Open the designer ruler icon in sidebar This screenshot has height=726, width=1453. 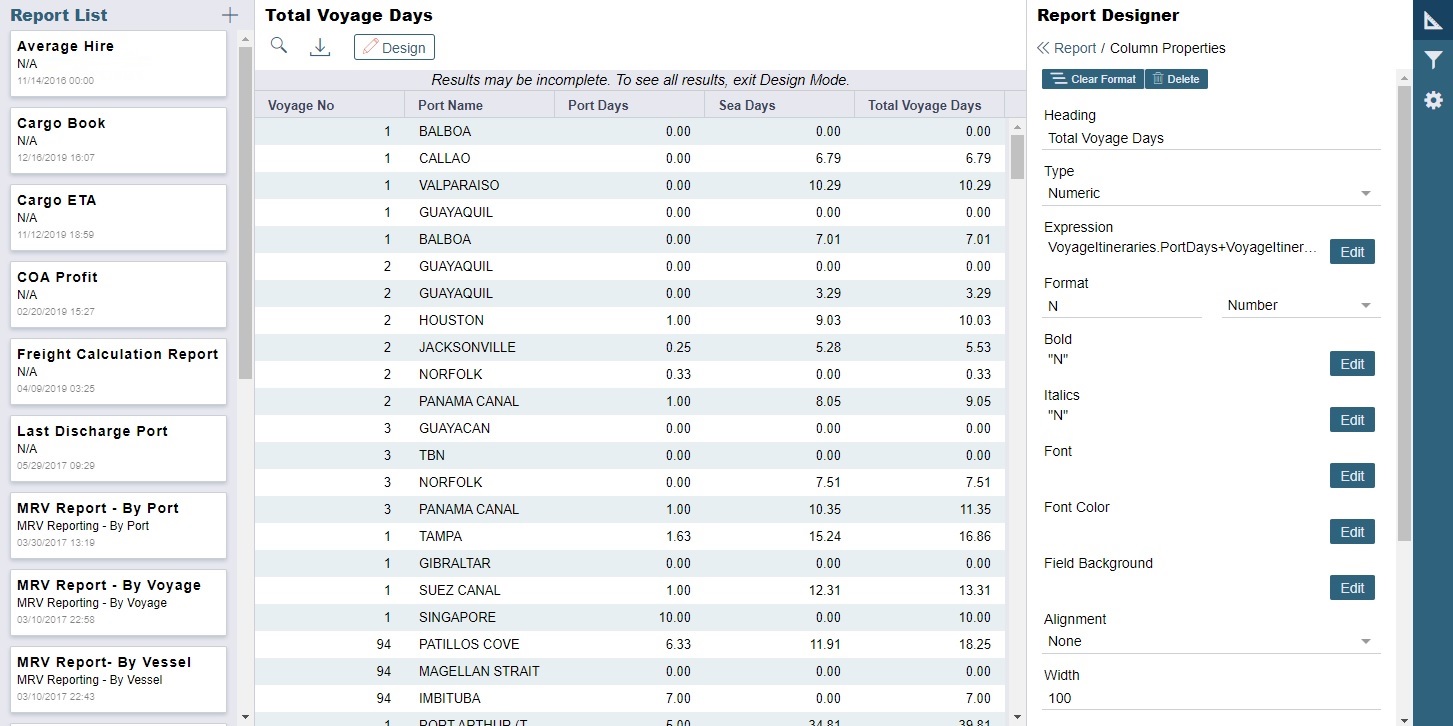1433,20
